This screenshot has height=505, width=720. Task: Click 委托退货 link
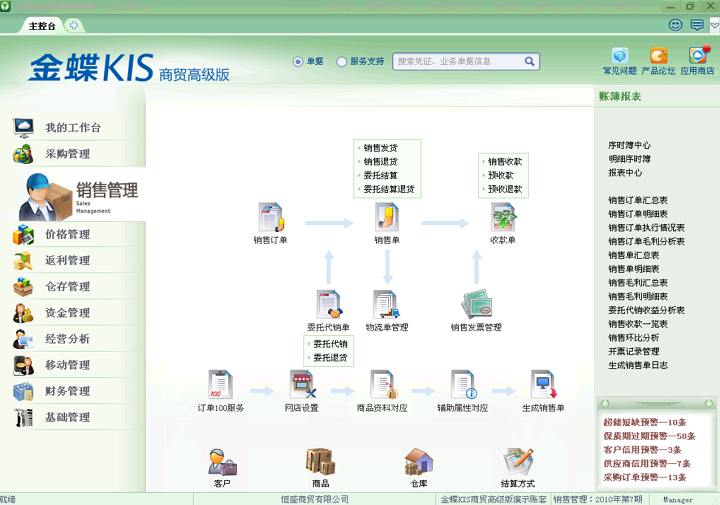click(330, 358)
